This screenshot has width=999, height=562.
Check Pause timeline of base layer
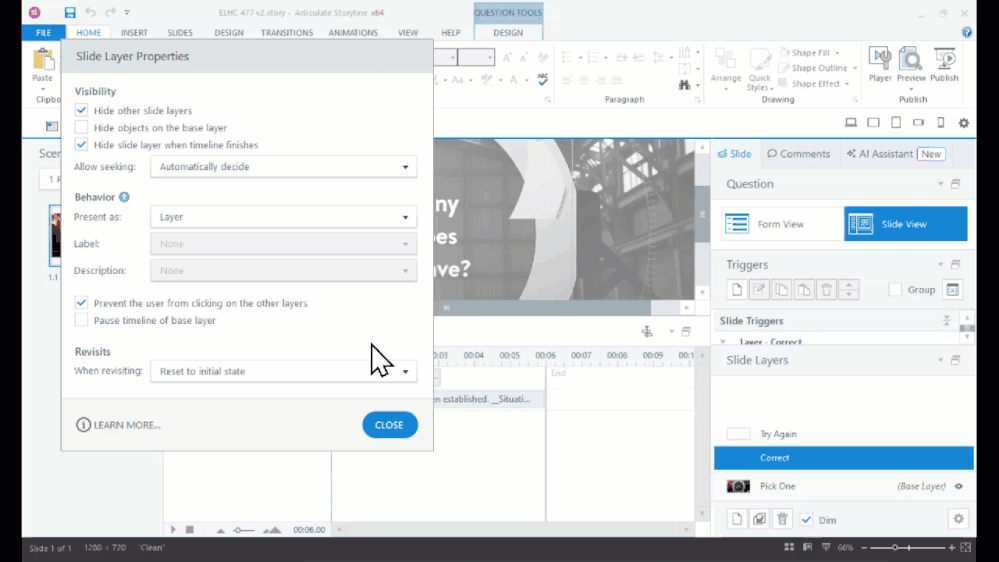pyautogui.click(x=82, y=321)
